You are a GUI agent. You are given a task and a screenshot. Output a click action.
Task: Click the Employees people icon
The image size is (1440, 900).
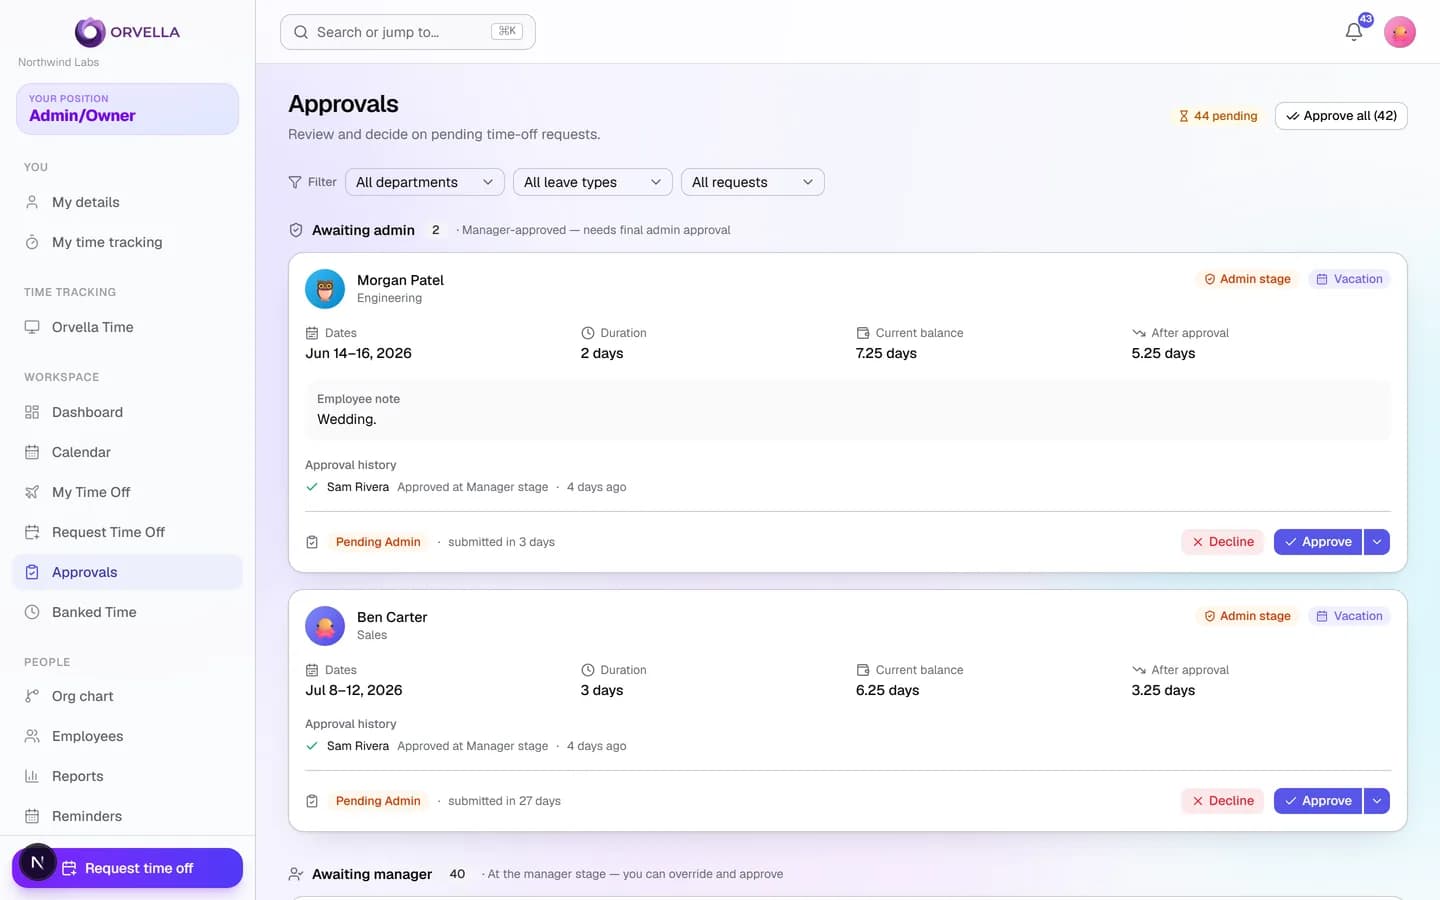[x=32, y=736]
